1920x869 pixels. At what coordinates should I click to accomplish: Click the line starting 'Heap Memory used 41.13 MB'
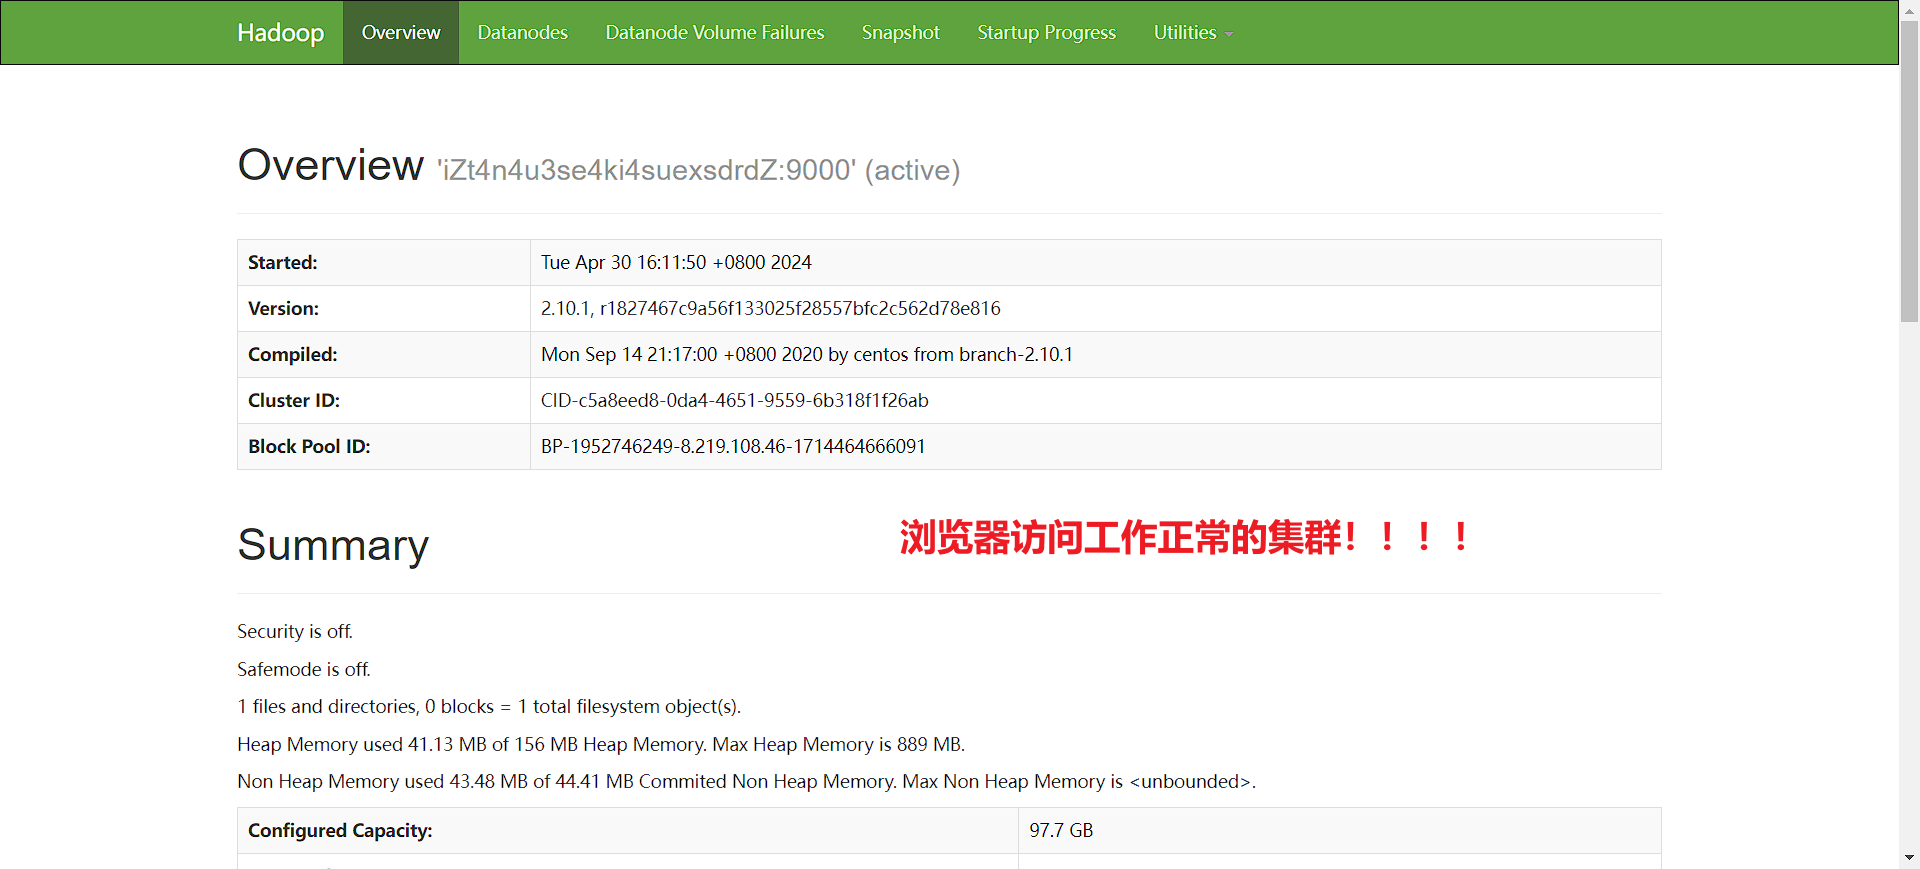[x=601, y=744]
